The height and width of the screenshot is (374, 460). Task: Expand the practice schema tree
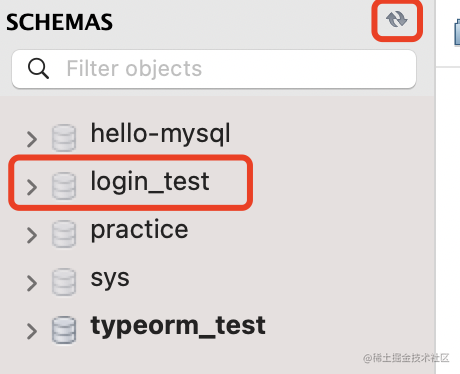[32, 235]
